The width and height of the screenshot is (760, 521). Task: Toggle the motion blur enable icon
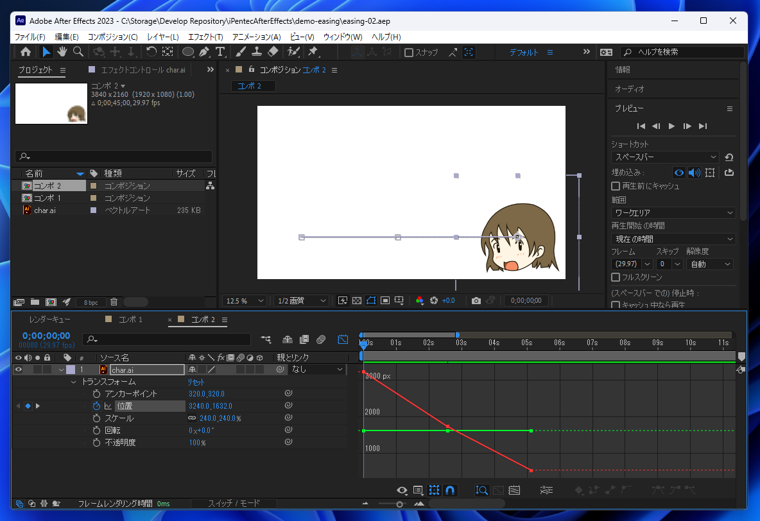(x=320, y=340)
